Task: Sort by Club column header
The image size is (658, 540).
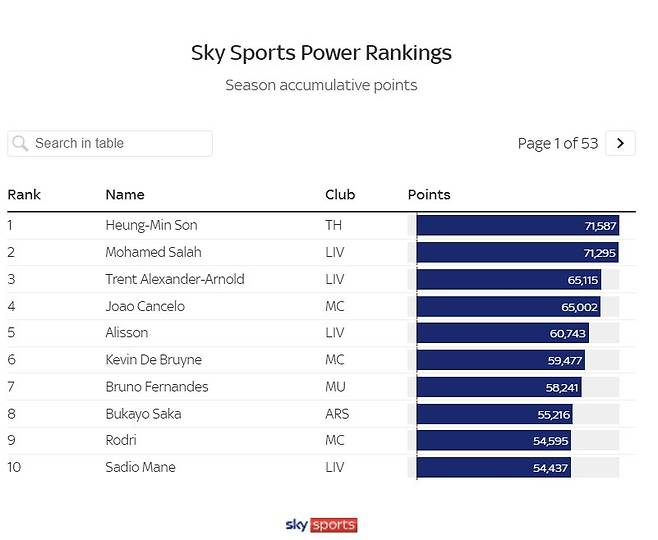Action: (340, 194)
